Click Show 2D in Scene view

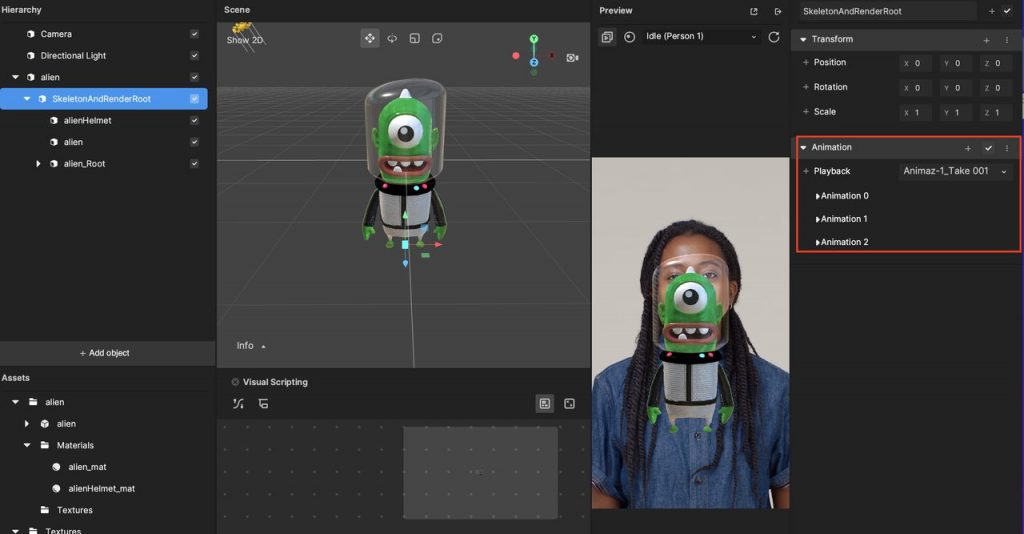pyautogui.click(x=244, y=40)
